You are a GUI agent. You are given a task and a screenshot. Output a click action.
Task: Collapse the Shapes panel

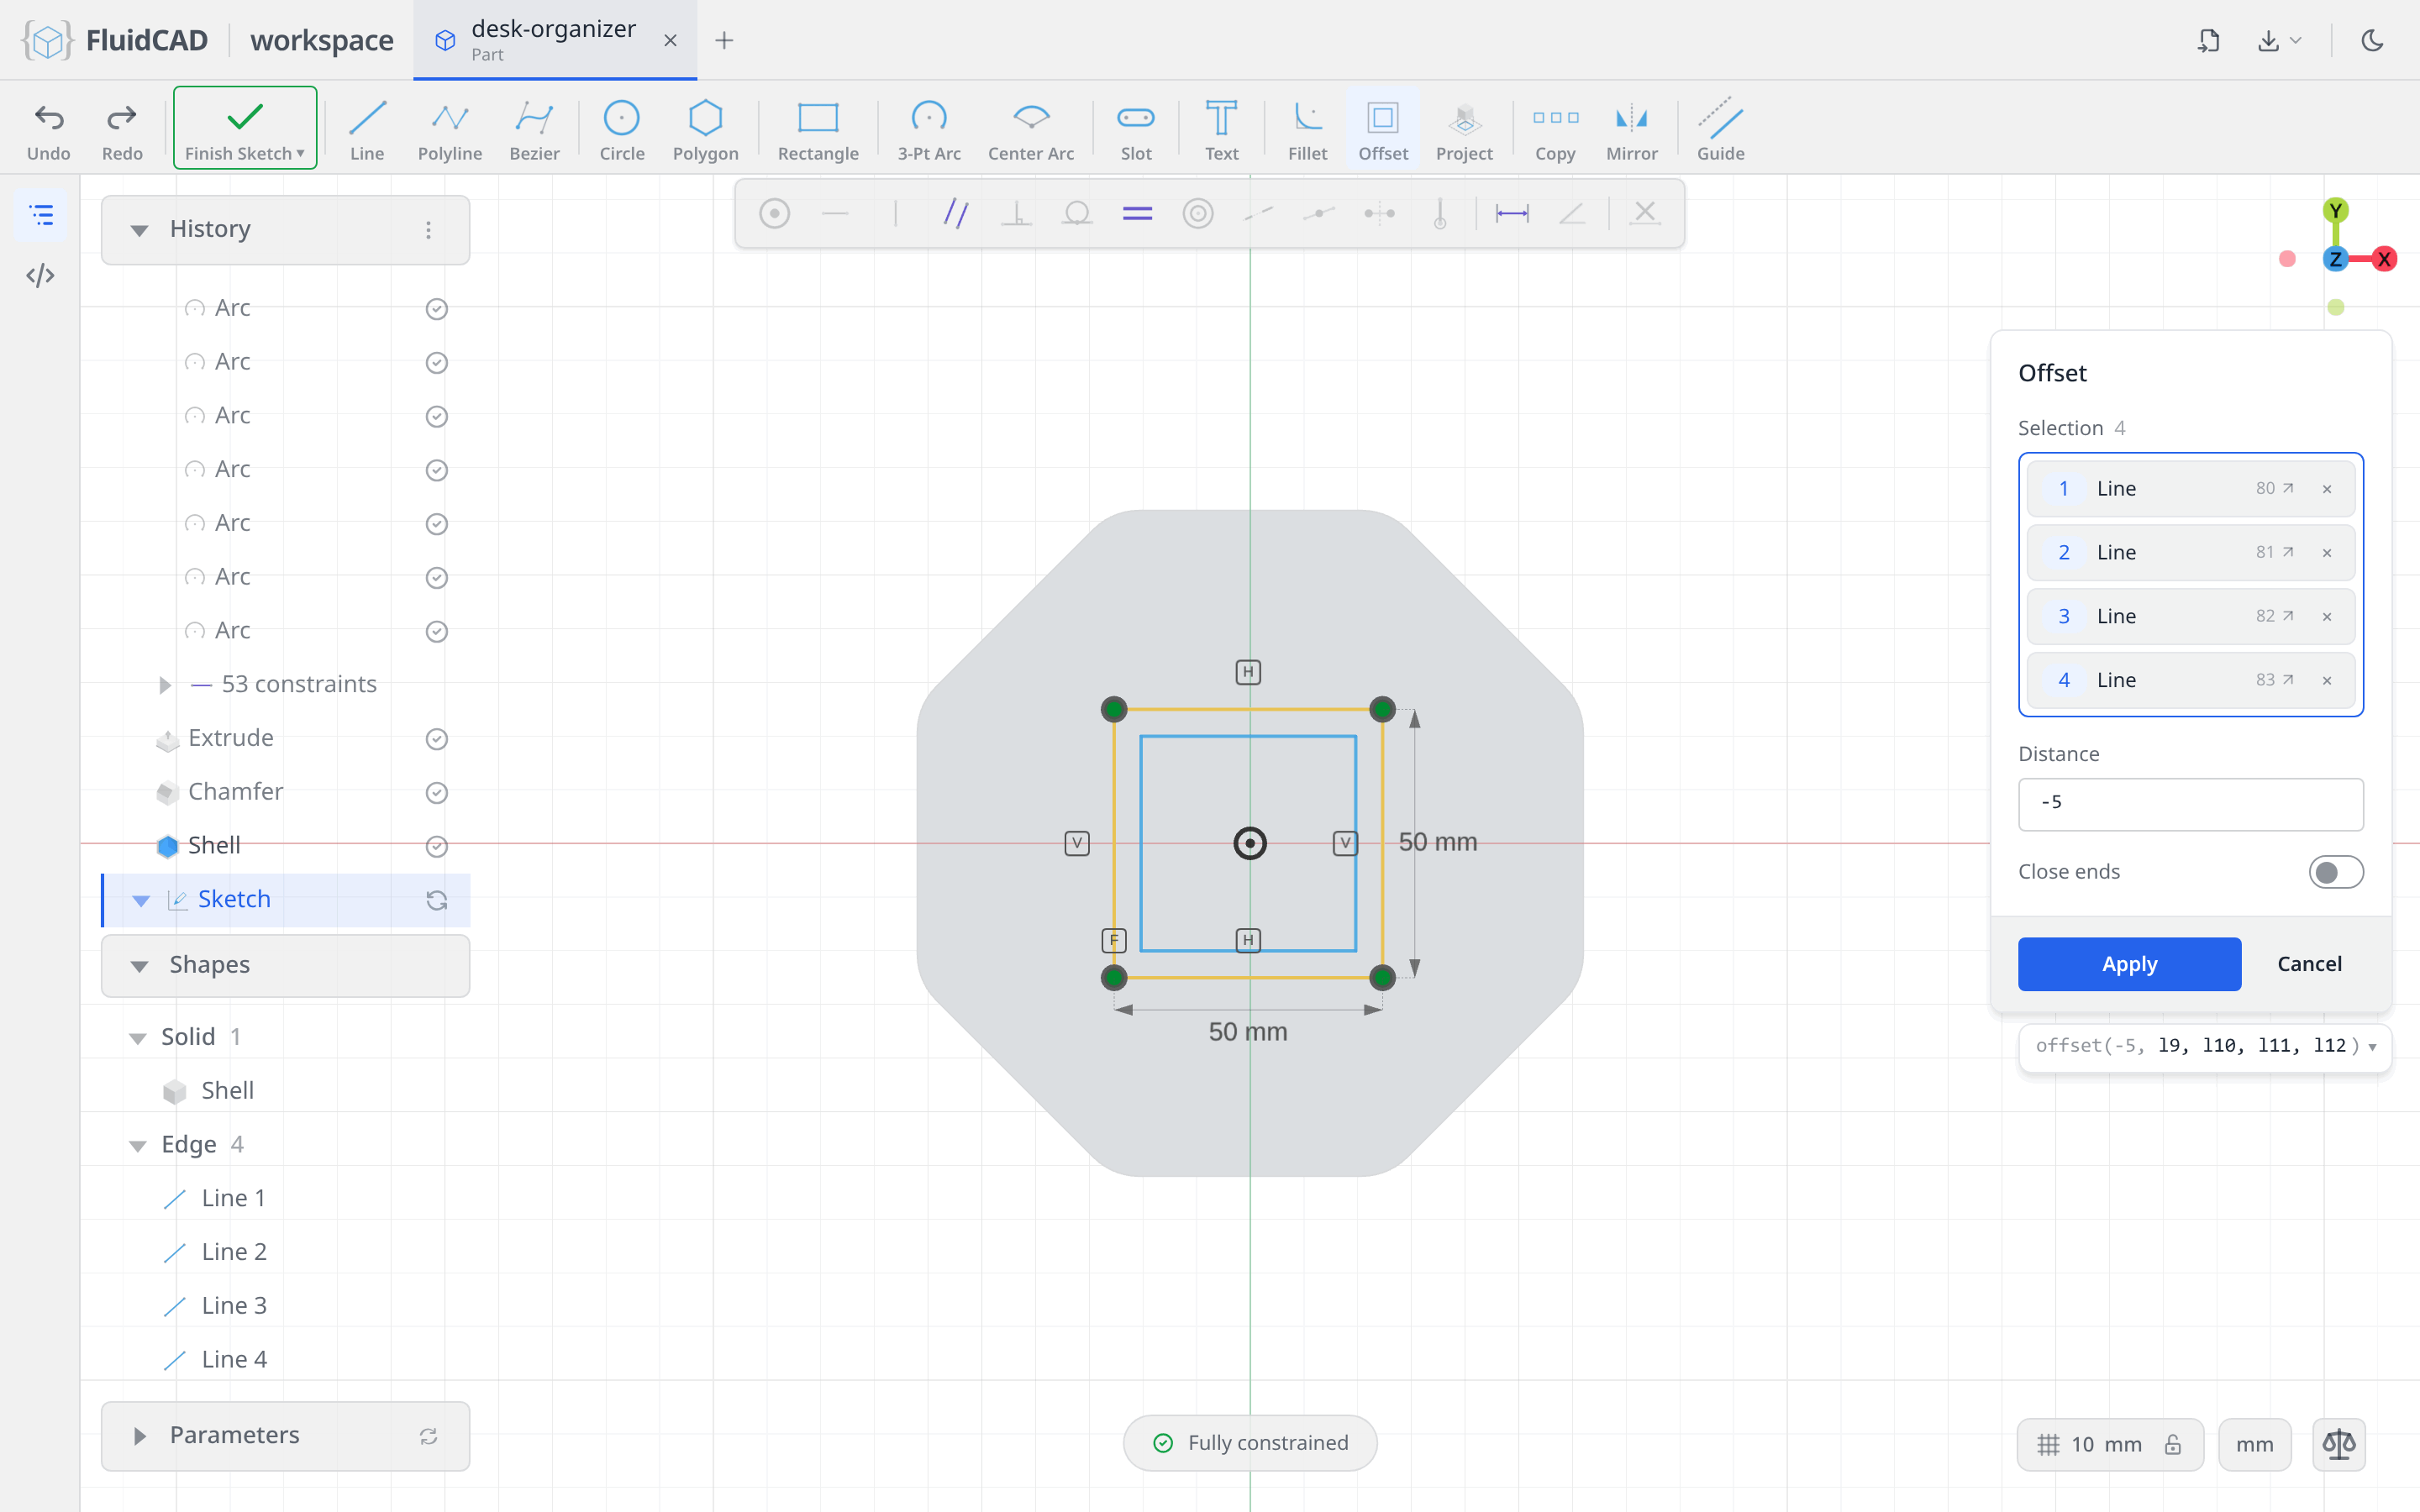[139, 966]
